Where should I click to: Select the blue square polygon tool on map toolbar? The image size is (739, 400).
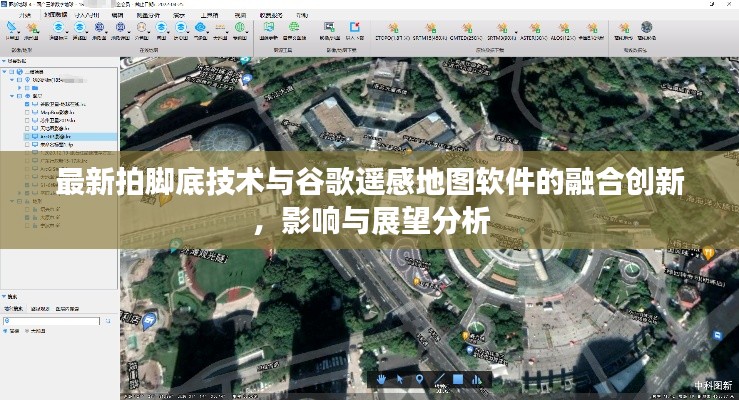coord(458,379)
